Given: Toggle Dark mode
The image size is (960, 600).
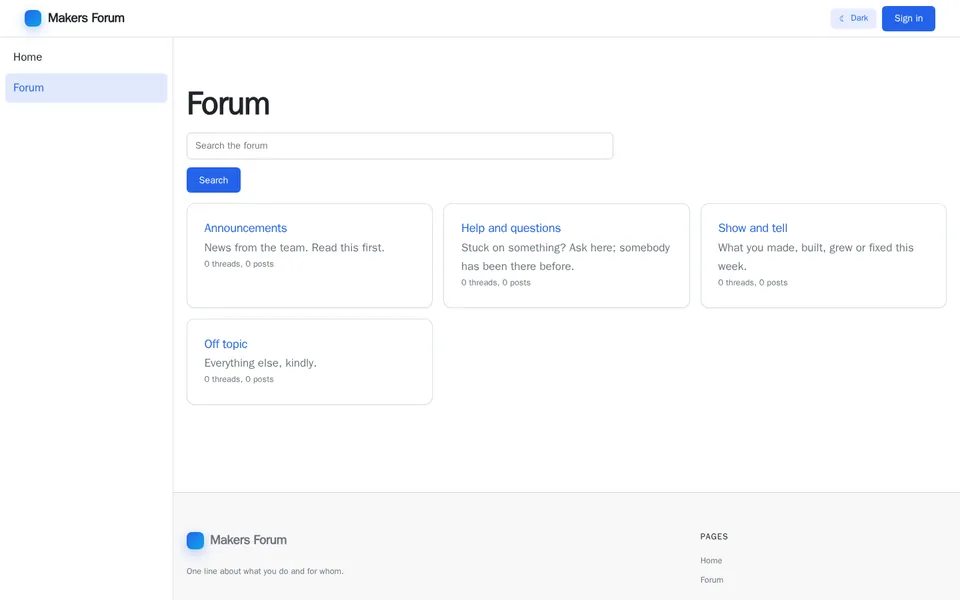Looking at the screenshot, I should coord(853,18).
